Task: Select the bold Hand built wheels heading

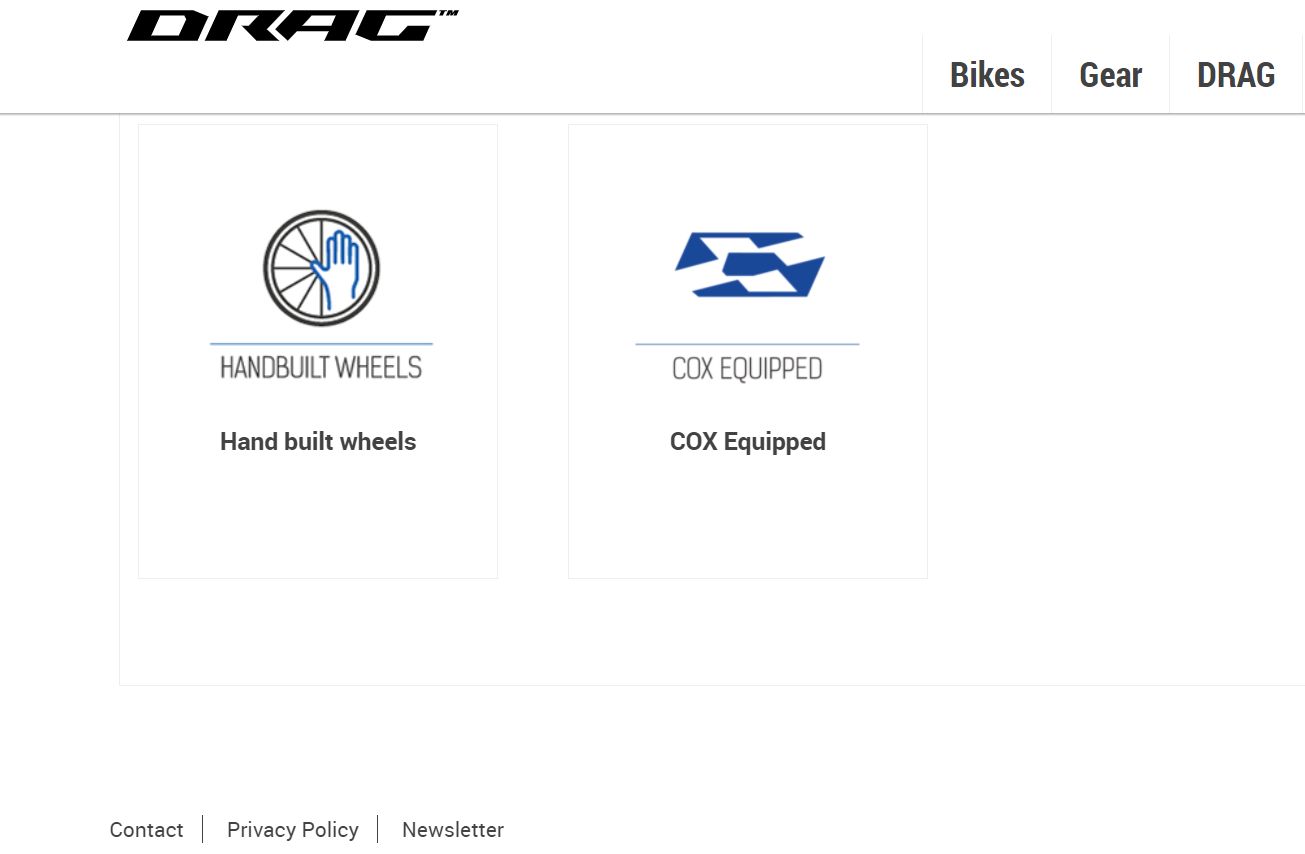Action: point(318,442)
